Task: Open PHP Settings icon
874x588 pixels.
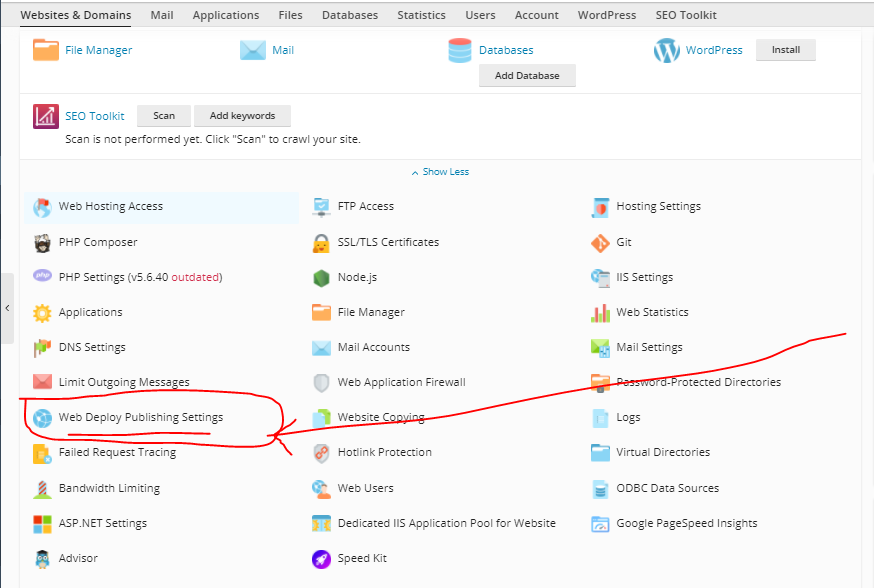Action: pos(42,276)
